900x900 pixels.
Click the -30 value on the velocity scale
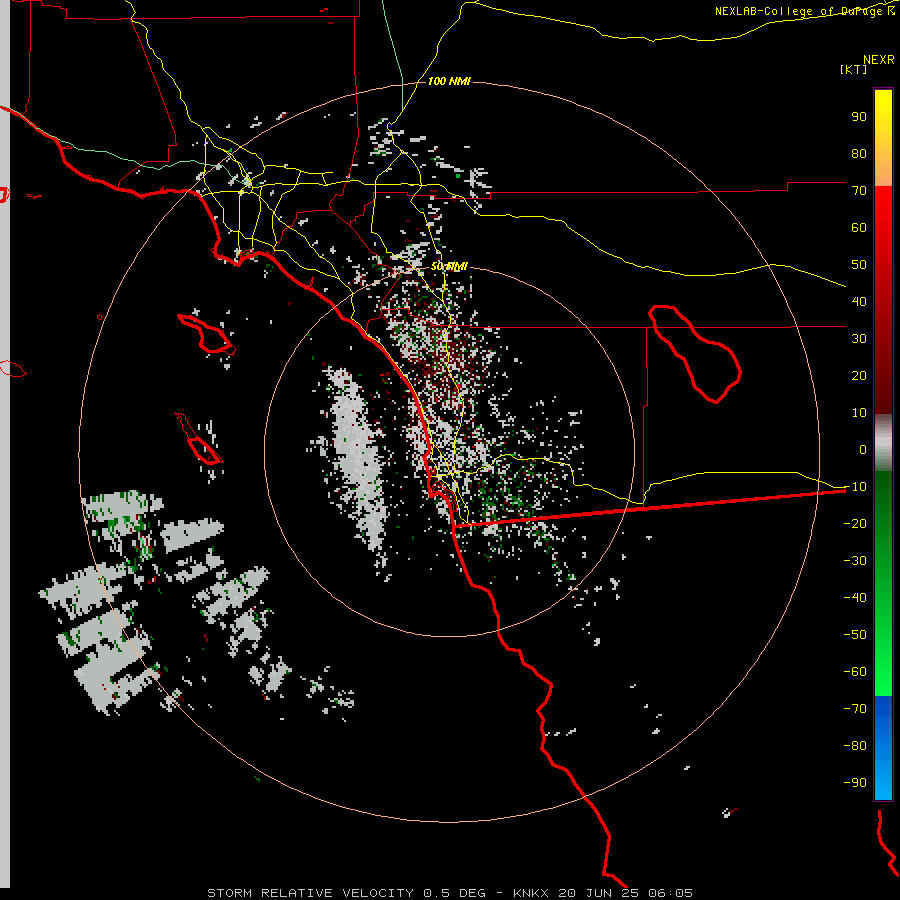[855, 561]
